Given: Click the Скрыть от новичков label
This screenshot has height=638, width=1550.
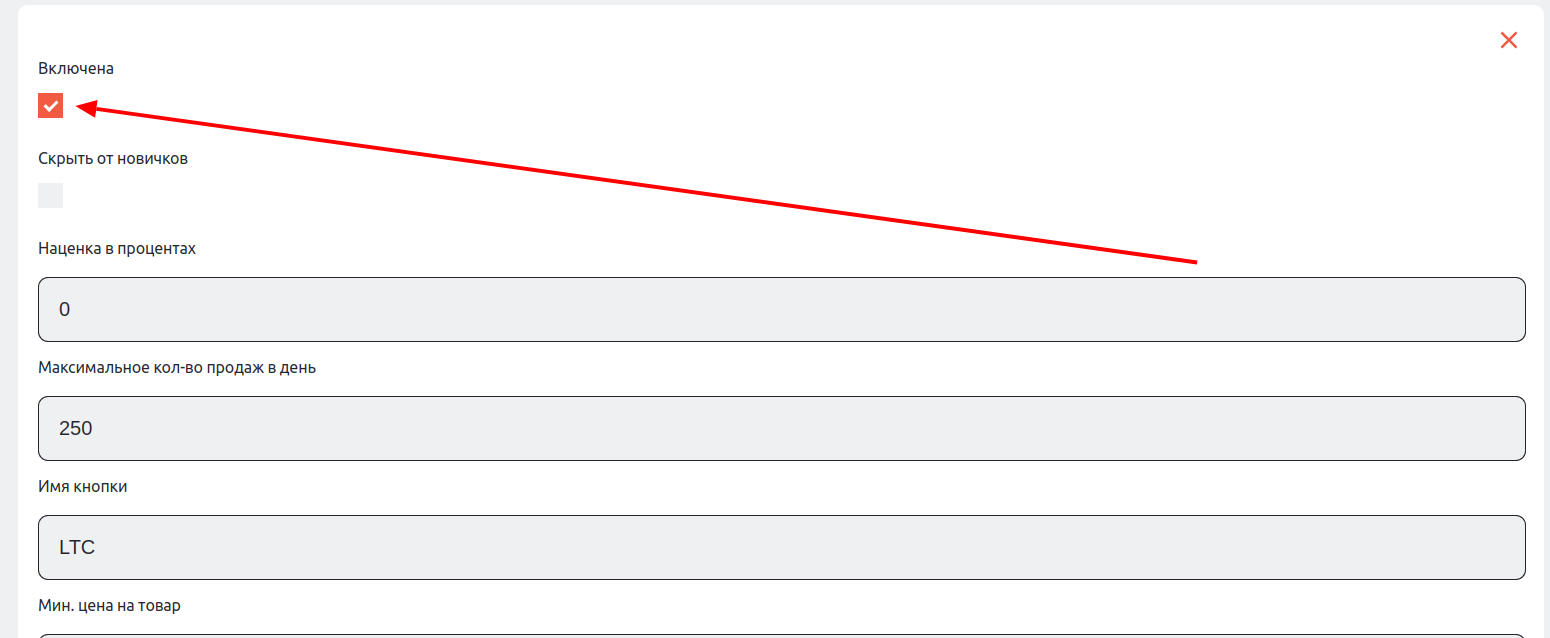Looking at the screenshot, I should click(x=113, y=159).
